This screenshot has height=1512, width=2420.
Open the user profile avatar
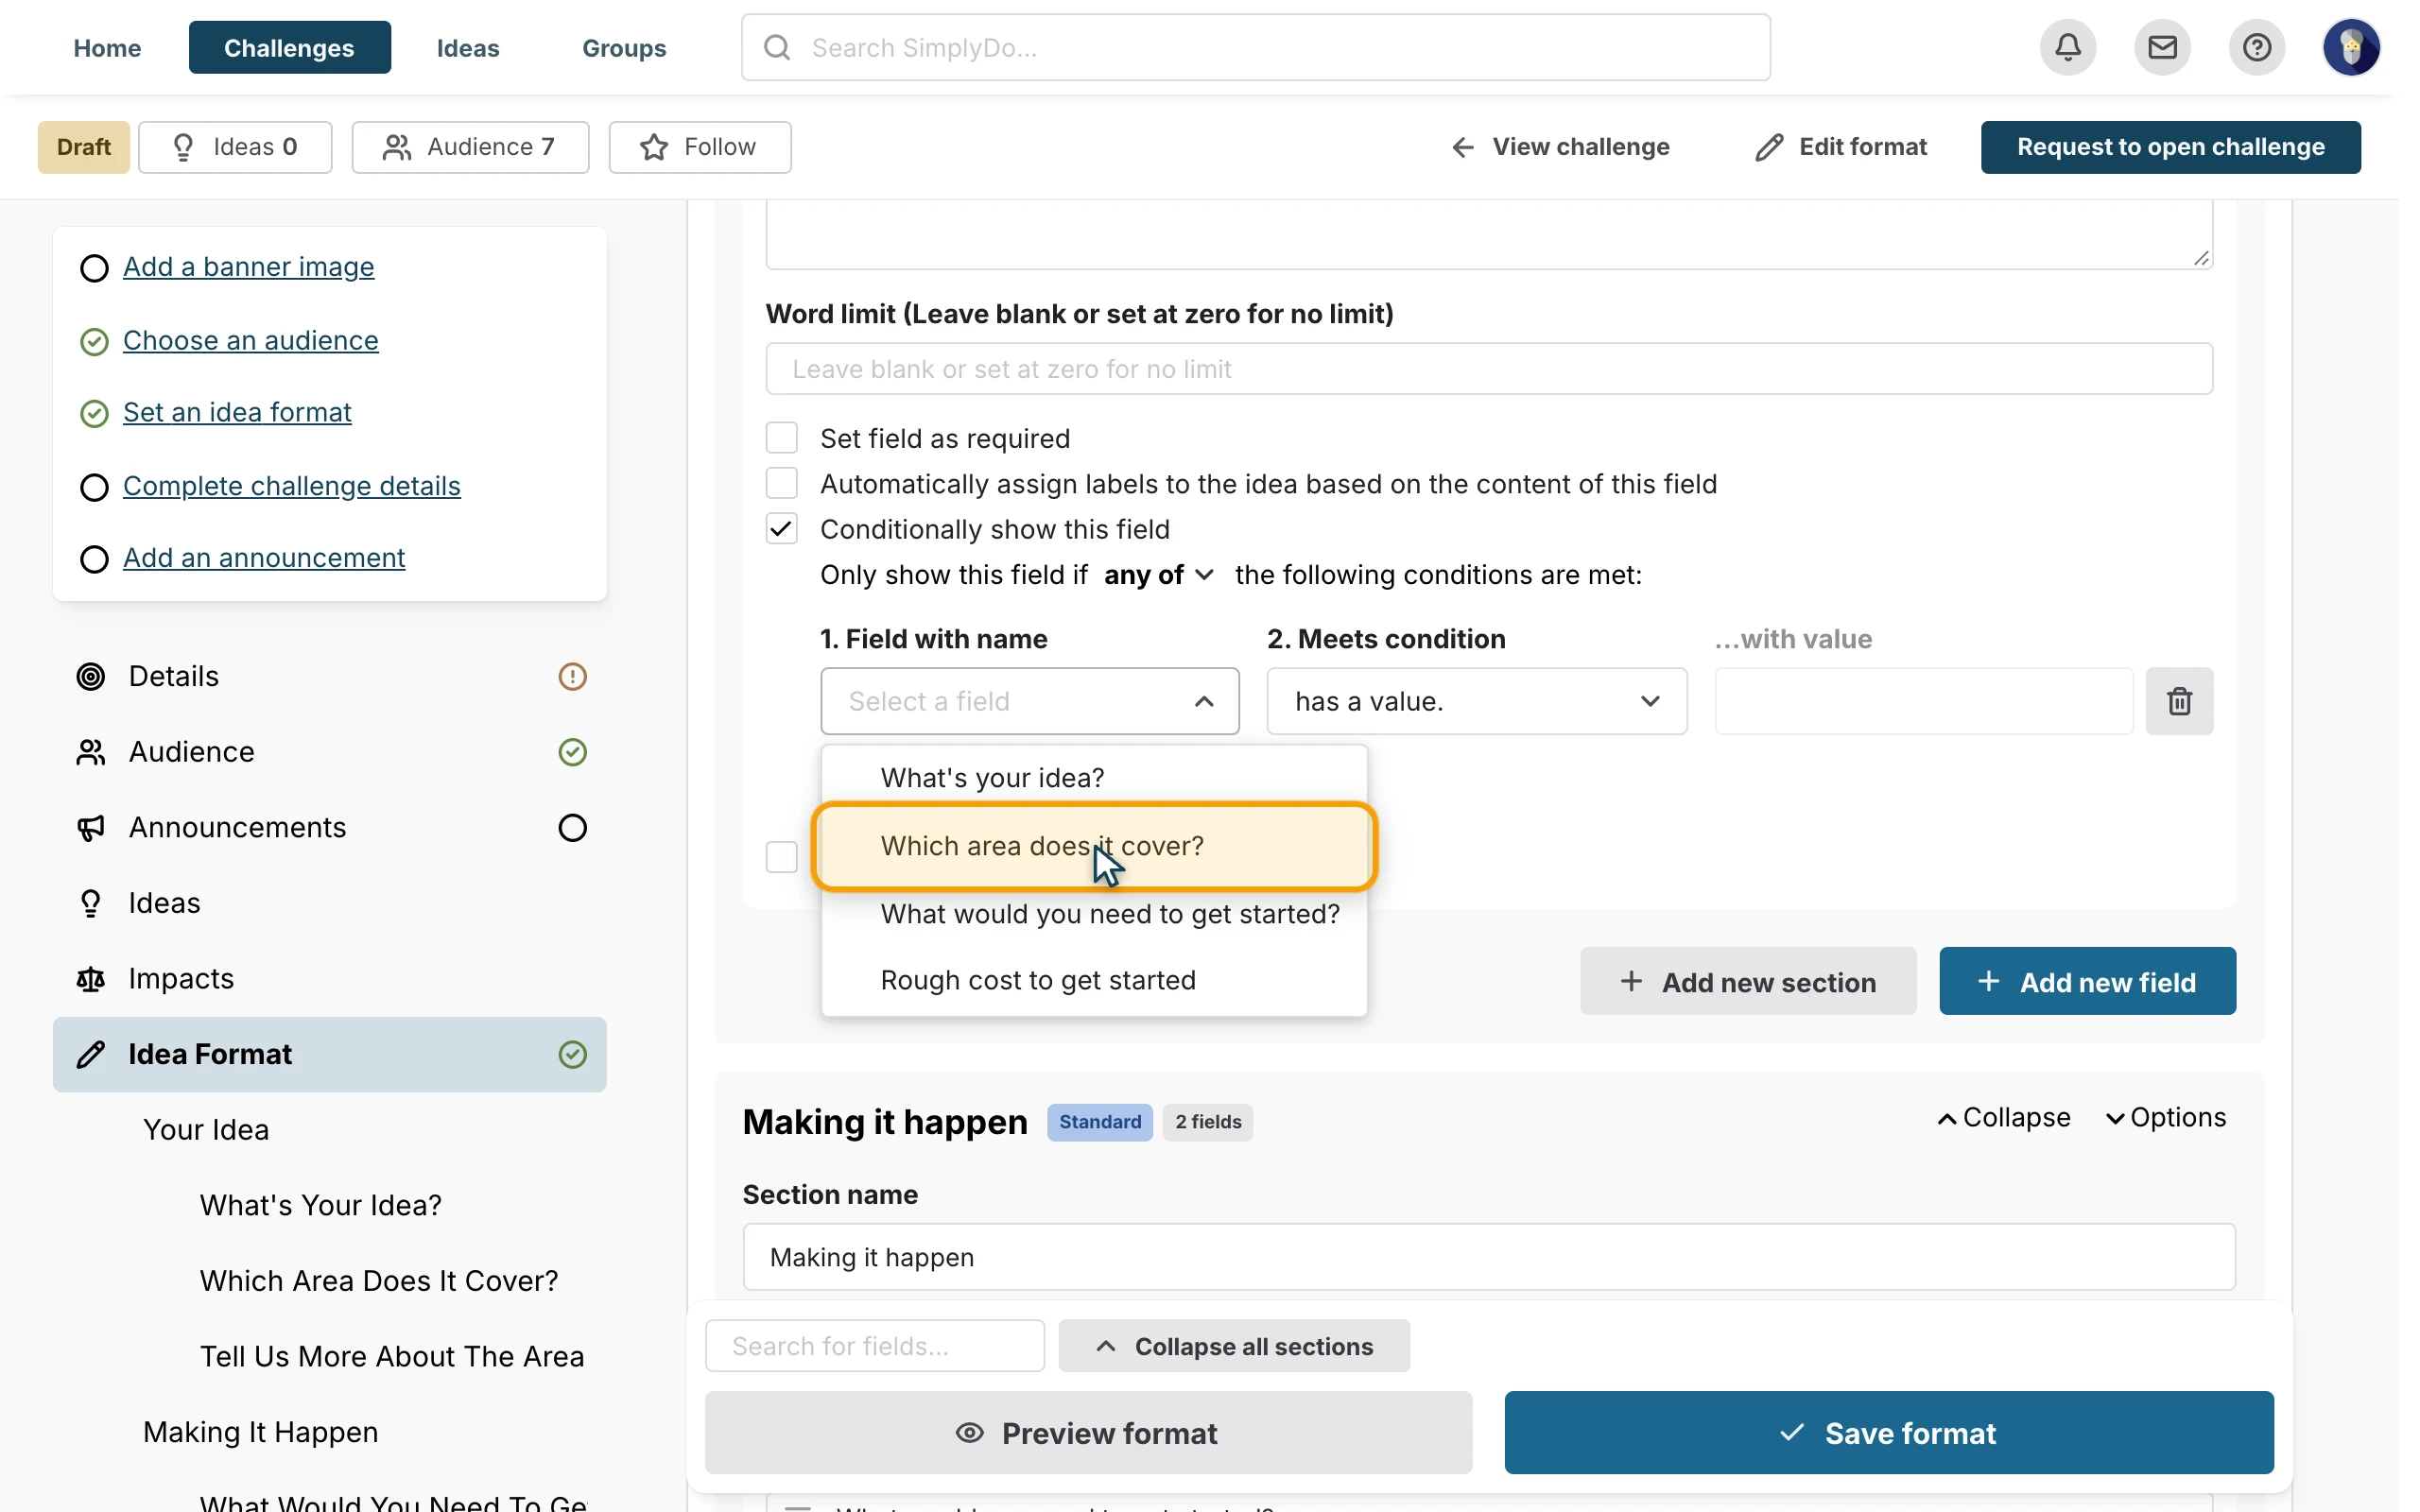2350,47
